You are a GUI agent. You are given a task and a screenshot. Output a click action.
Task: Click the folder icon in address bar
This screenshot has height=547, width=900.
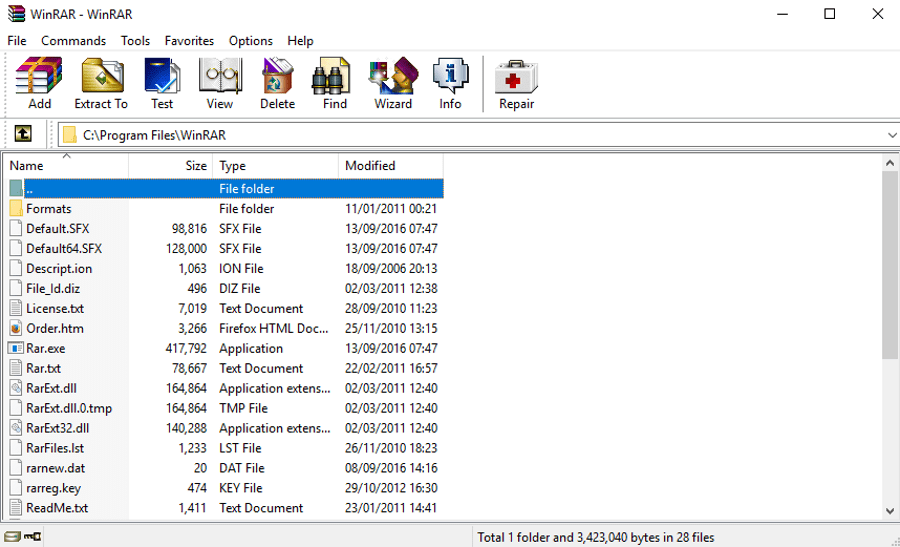point(69,135)
